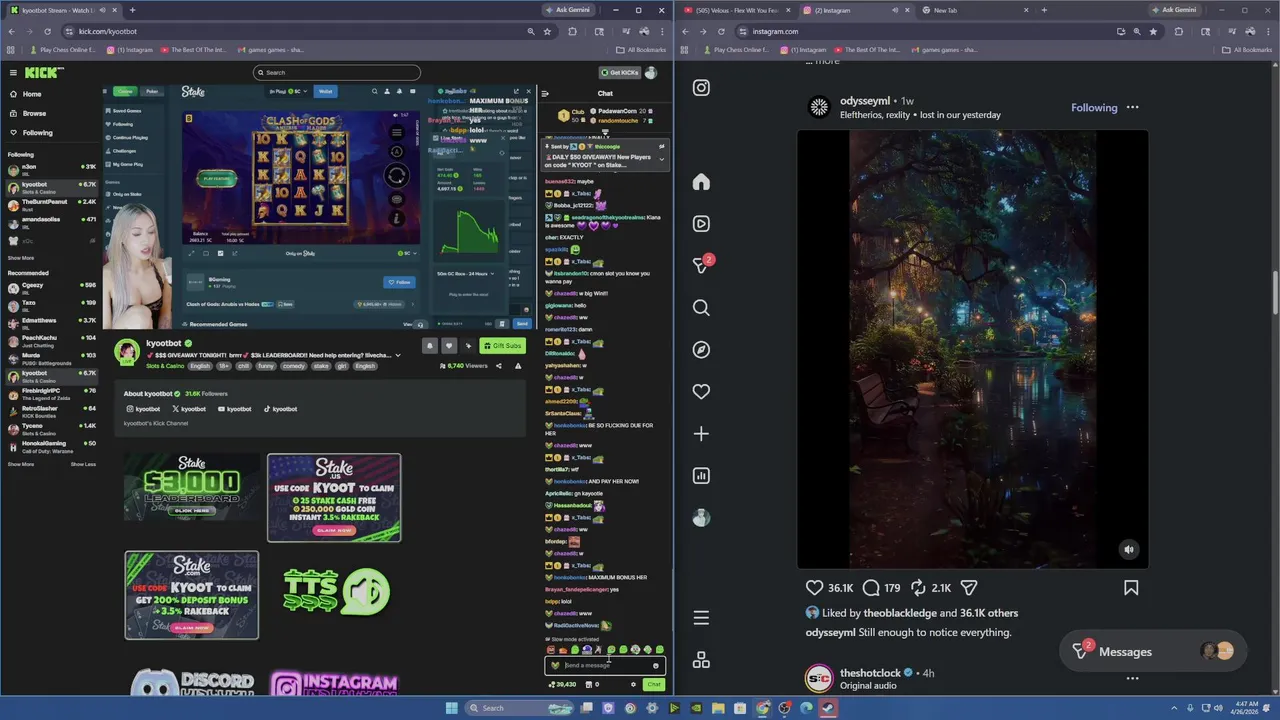Expand the kyootbot stream title chevron
This screenshot has width=1280, height=720.
click(x=398, y=355)
